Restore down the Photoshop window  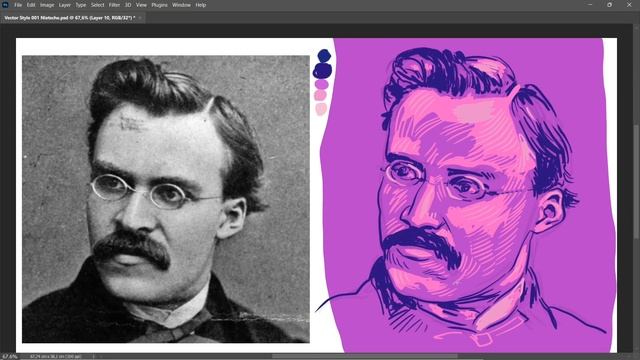609,5
